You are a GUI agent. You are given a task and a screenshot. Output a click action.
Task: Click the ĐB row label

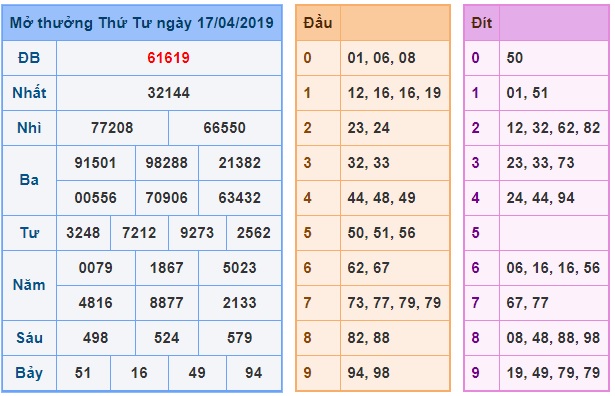(29, 58)
